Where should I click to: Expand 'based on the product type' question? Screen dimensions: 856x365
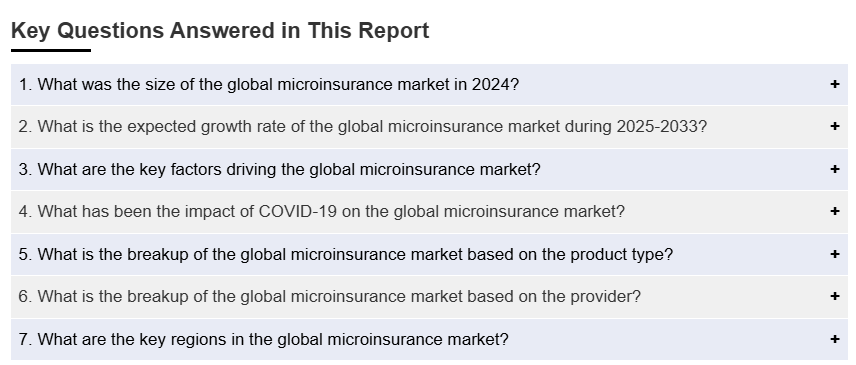point(346,255)
